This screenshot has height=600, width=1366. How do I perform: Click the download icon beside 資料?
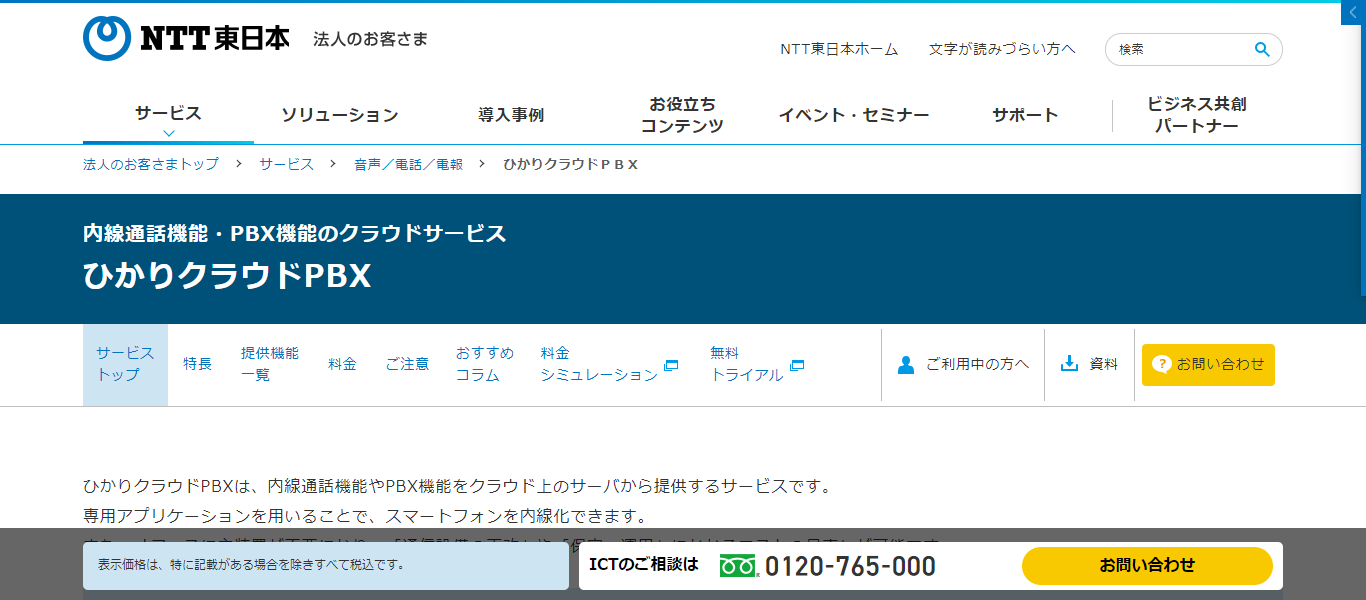(1071, 364)
